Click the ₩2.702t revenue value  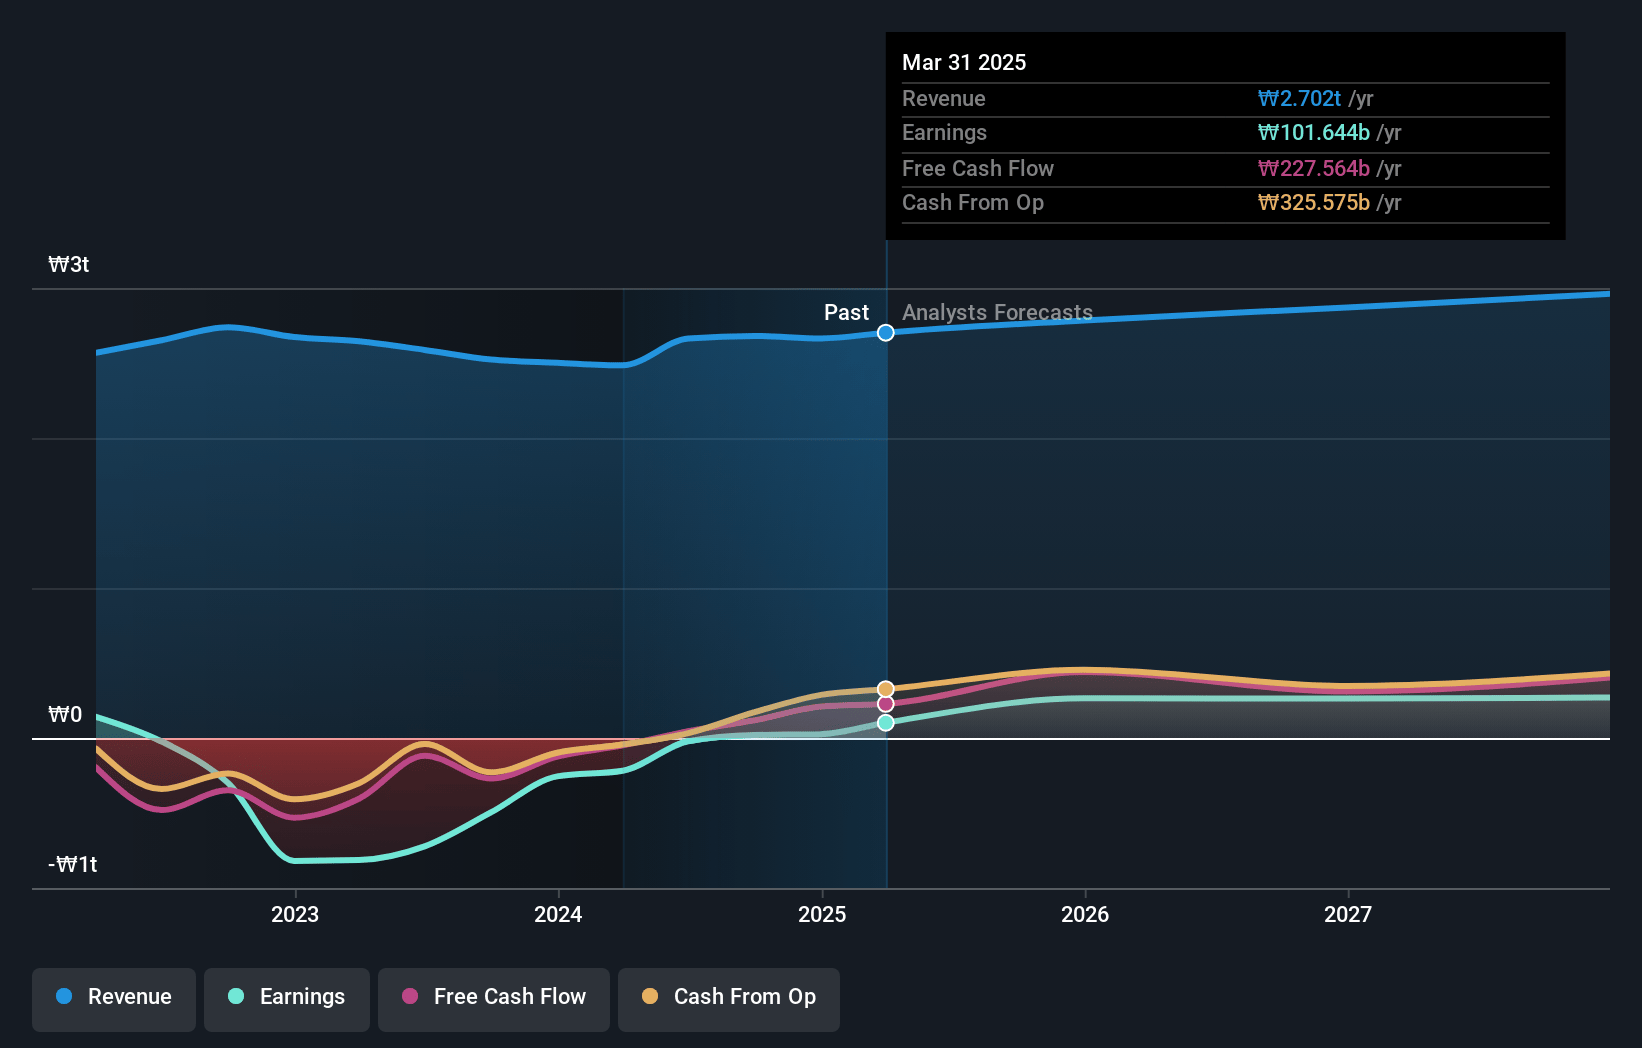(x=1299, y=98)
